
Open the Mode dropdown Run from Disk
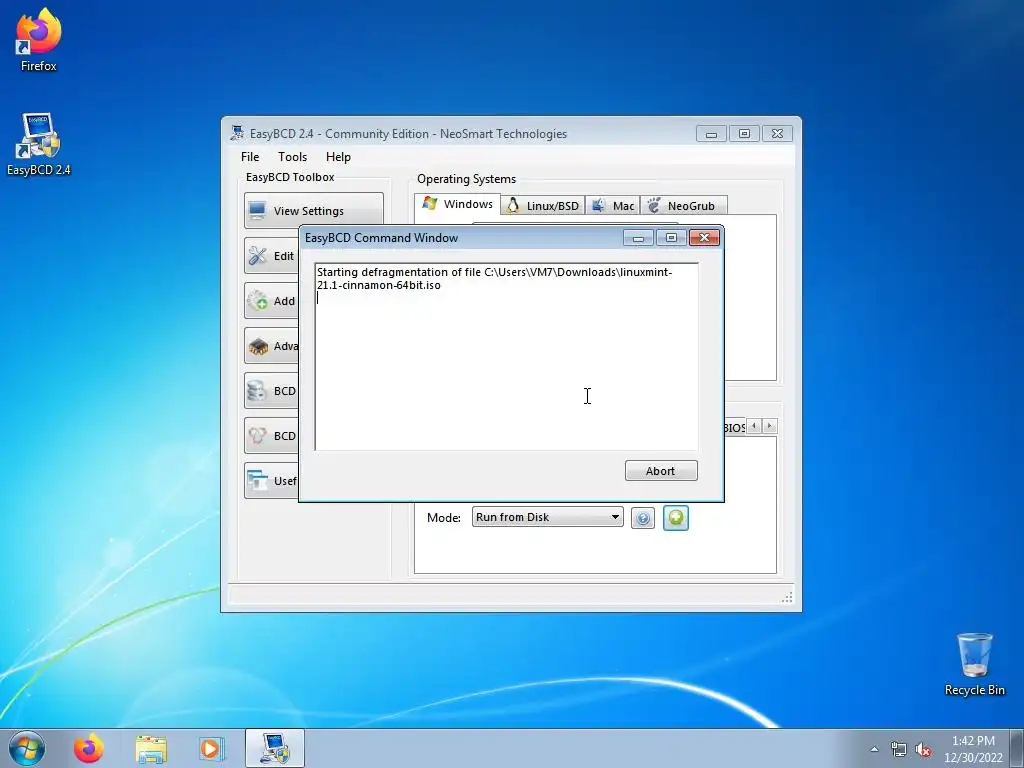pos(547,517)
